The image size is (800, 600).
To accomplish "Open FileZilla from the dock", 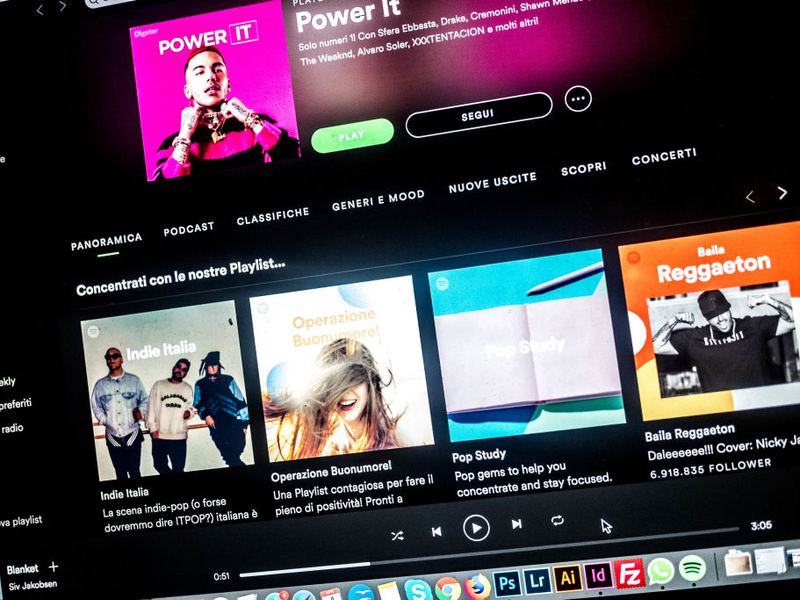I will [629, 573].
